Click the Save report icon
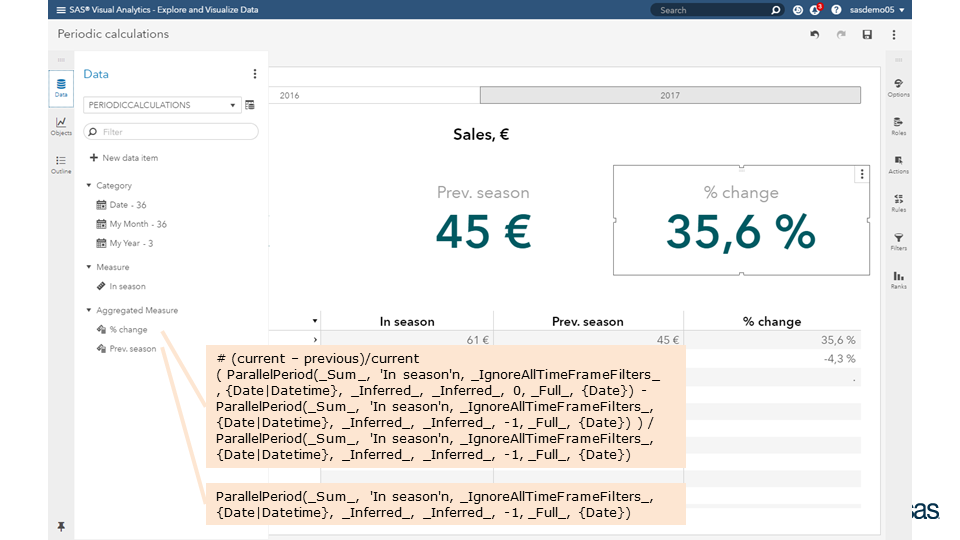This screenshot has width=960, height=540. click(x=867, y=34)
